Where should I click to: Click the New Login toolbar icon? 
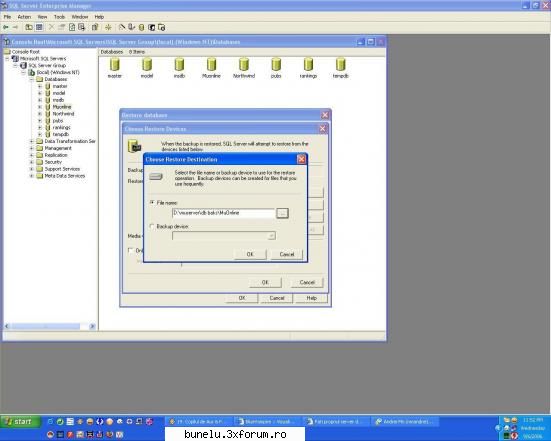tap(151, 27)
